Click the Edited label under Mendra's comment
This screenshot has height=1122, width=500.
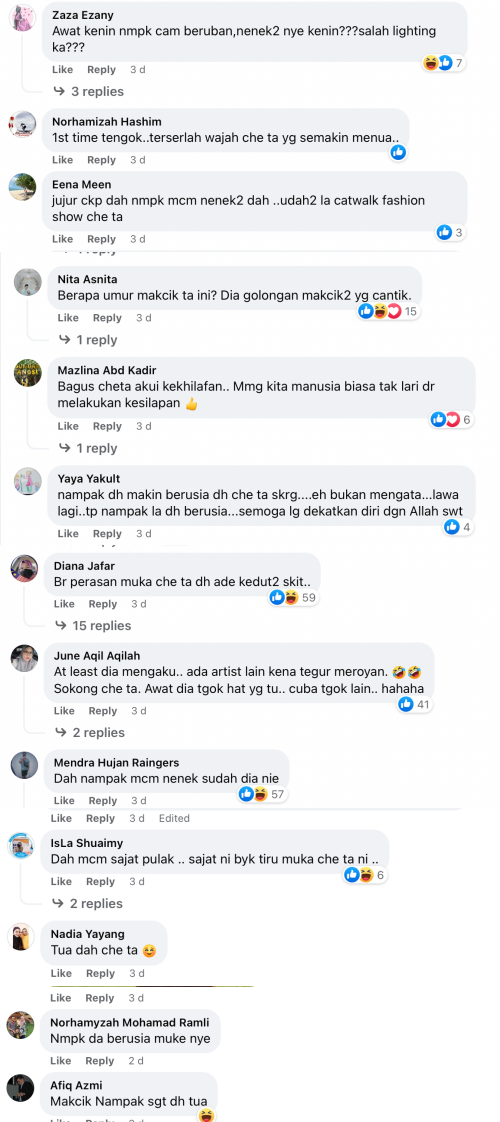[x=174, y=818]
